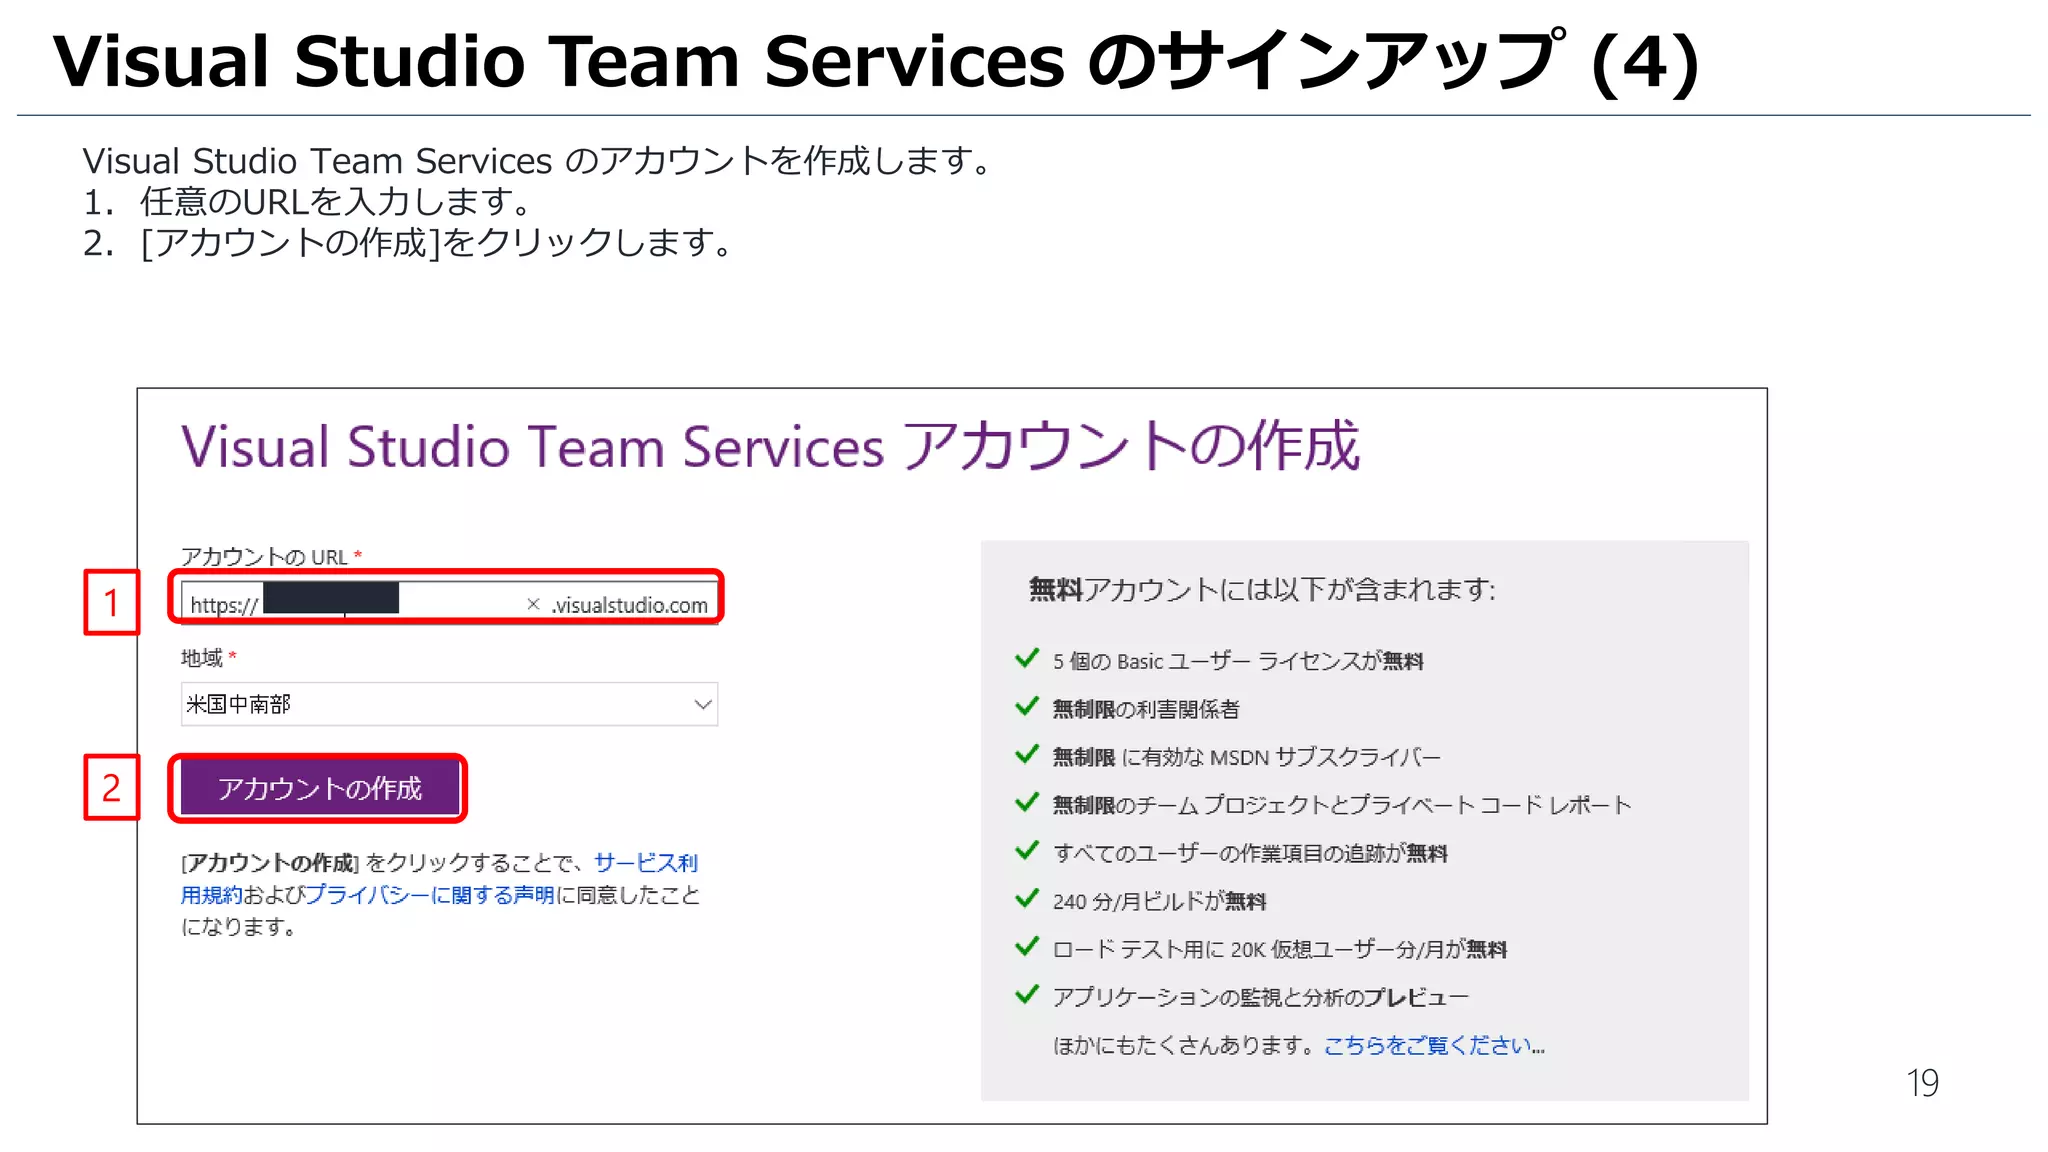Click the checkmark beside 240 分/月ビルドが無料

pyautogui.click(x=1027, y=899)
